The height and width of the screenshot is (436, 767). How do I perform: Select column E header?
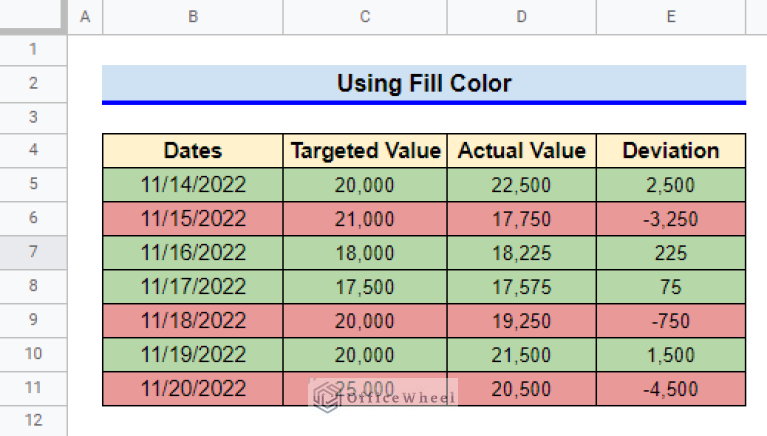click(x=671, y=17)
